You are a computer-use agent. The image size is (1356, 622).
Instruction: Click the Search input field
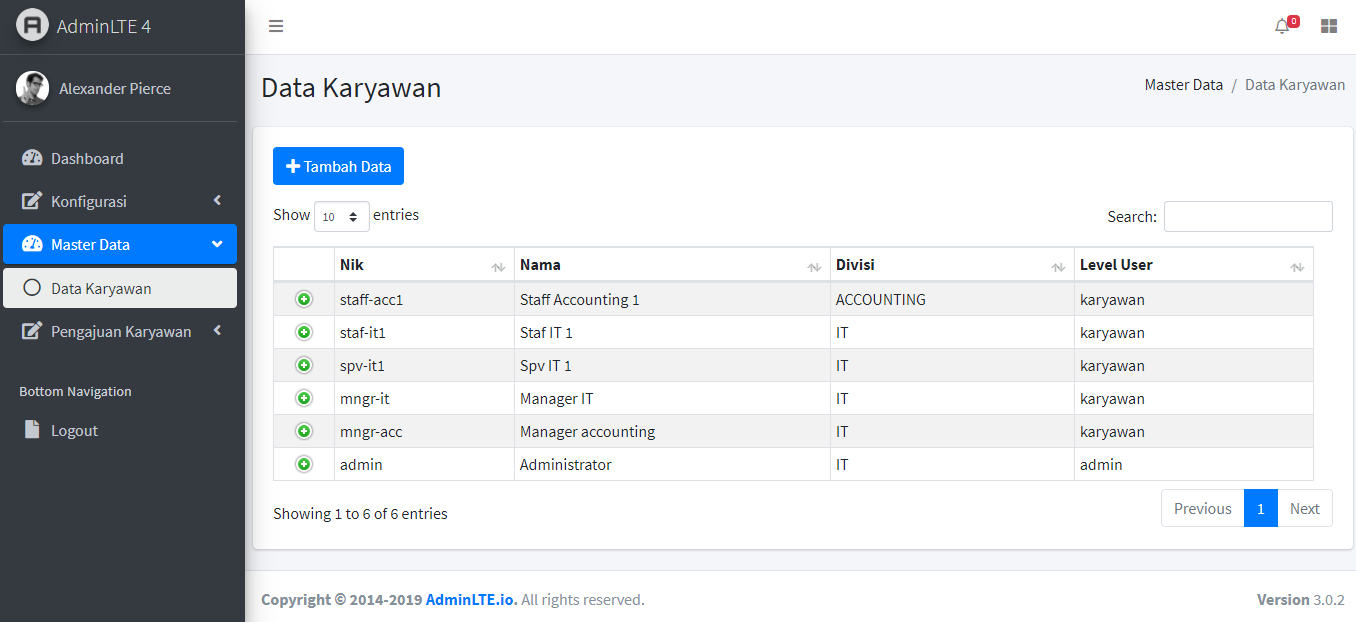[1248, 216]
